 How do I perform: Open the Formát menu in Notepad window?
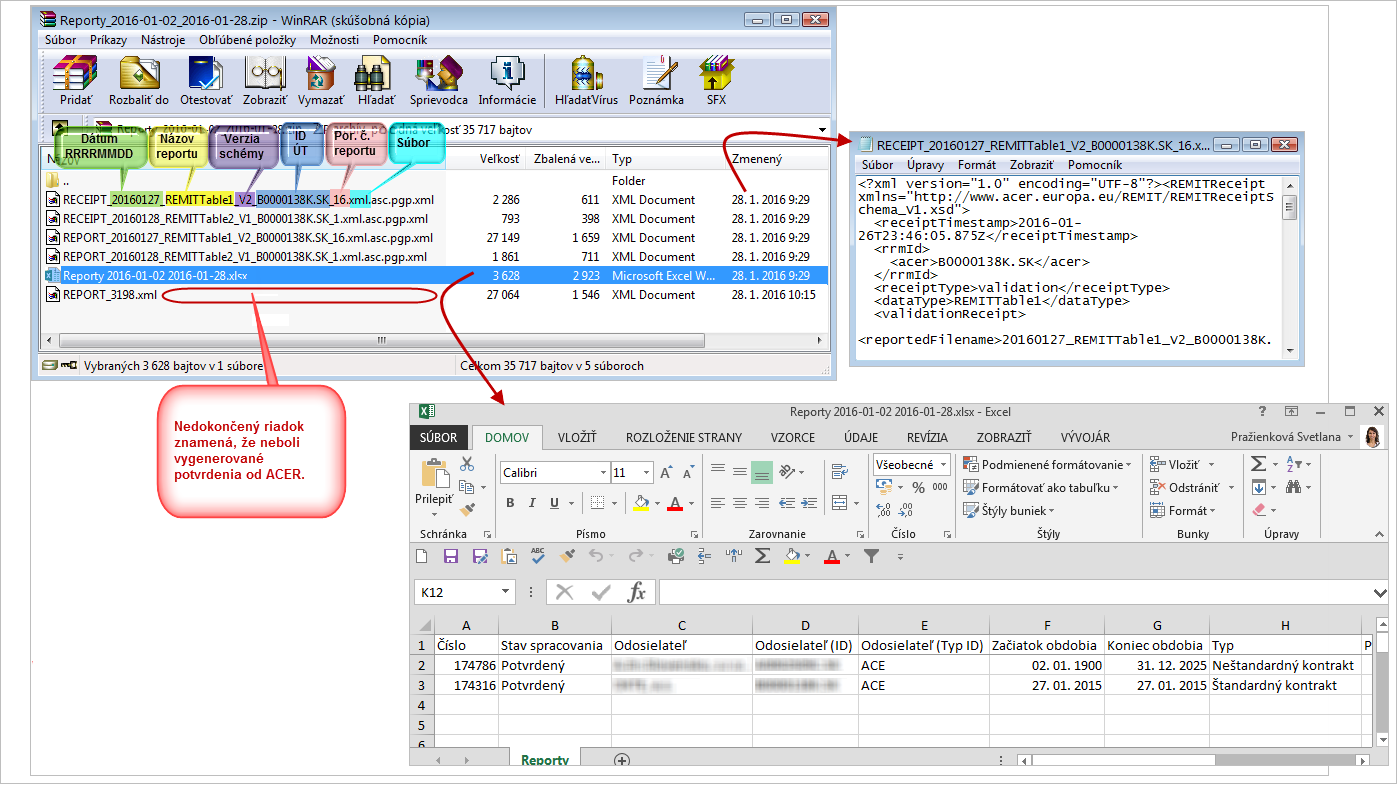[977, 165]
